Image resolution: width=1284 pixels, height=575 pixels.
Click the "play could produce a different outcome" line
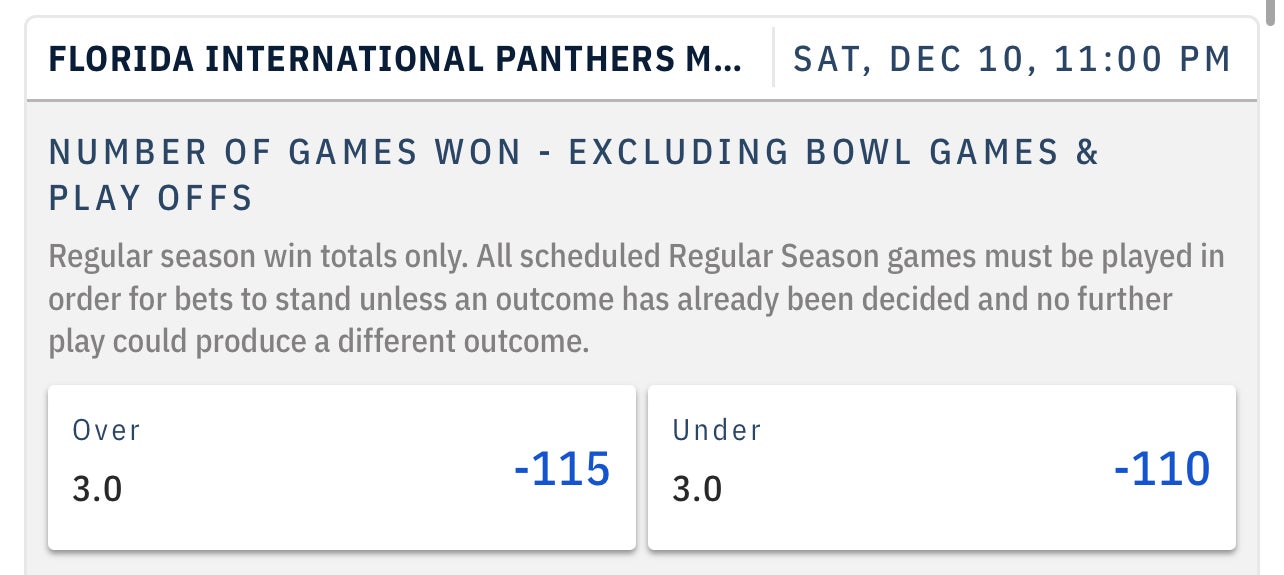(320, 342)
